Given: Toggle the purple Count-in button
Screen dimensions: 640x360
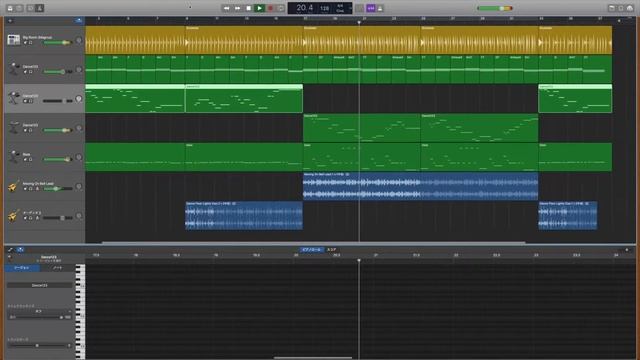Looking at the screenshot, I should click(x=371, y=8).
